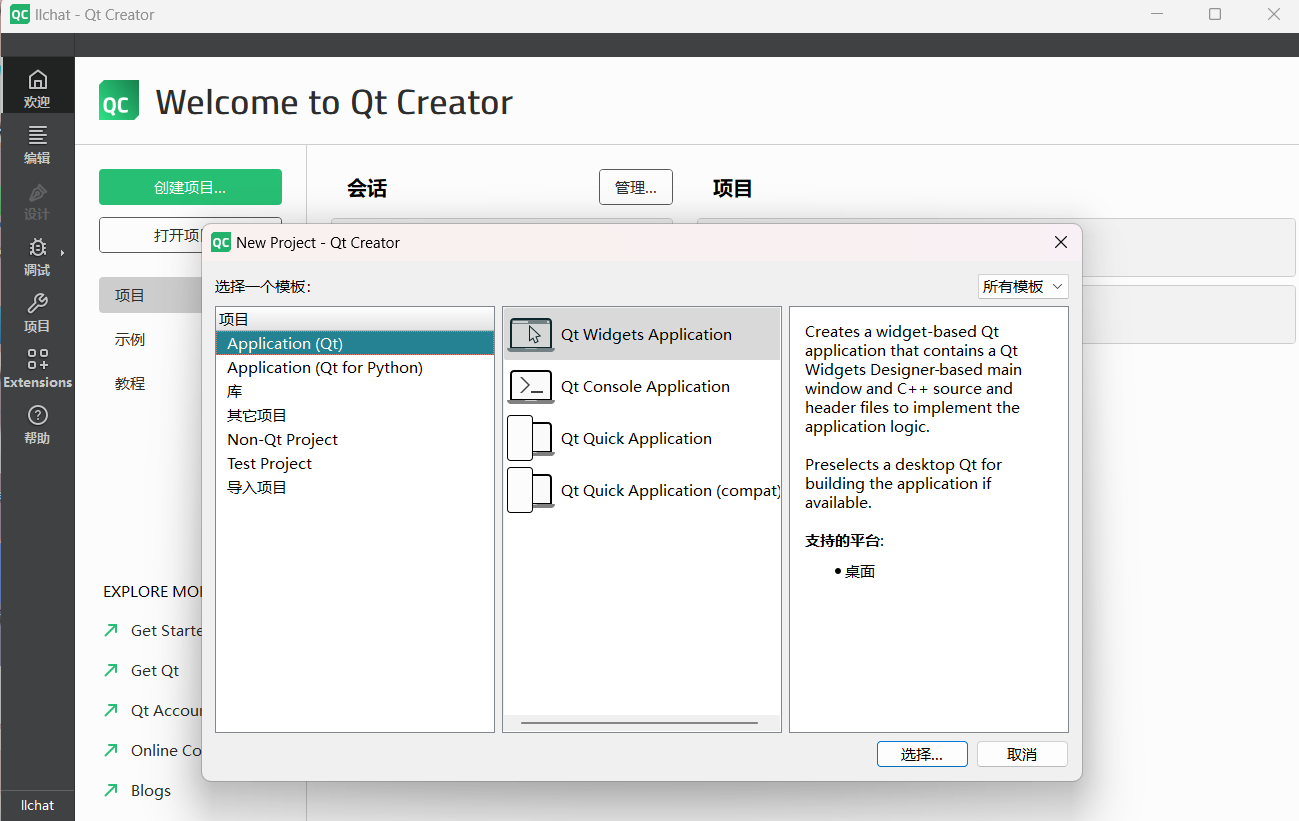Screen dimensions: 1299x821
Task: Click the 创建项目... green button
Action: [190, 187]
